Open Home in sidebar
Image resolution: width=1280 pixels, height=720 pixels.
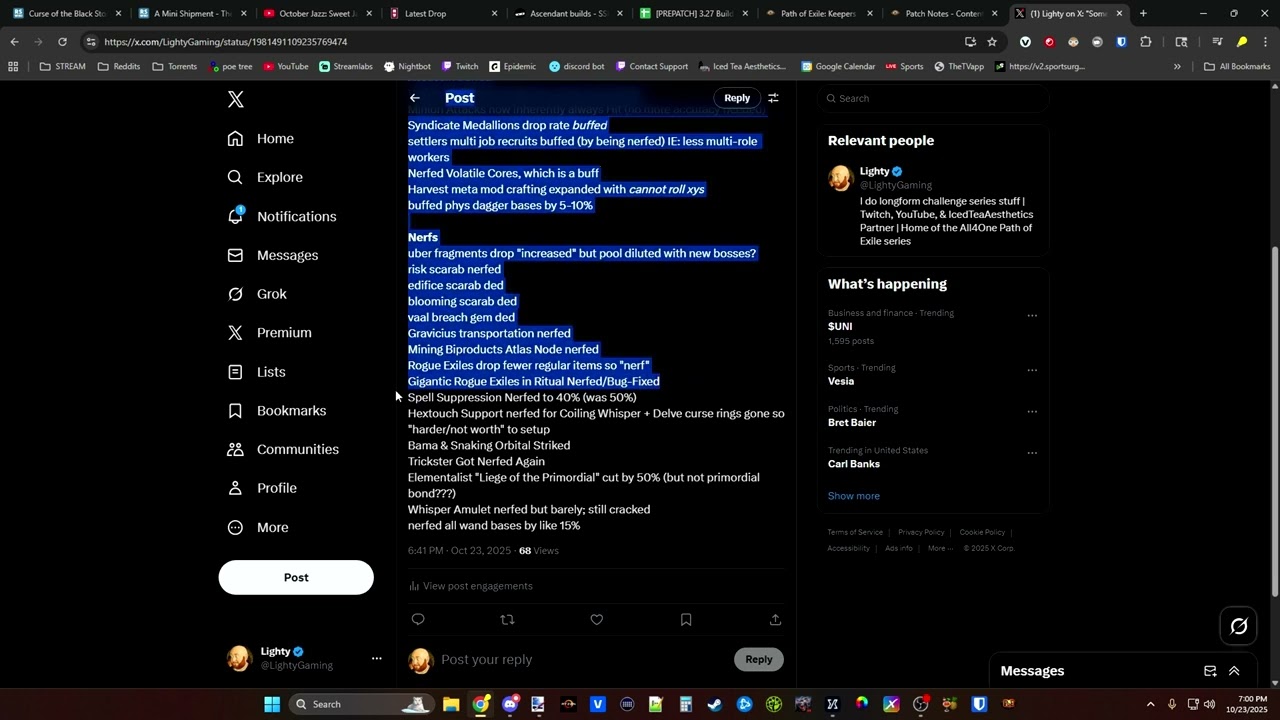coord(261,139)
